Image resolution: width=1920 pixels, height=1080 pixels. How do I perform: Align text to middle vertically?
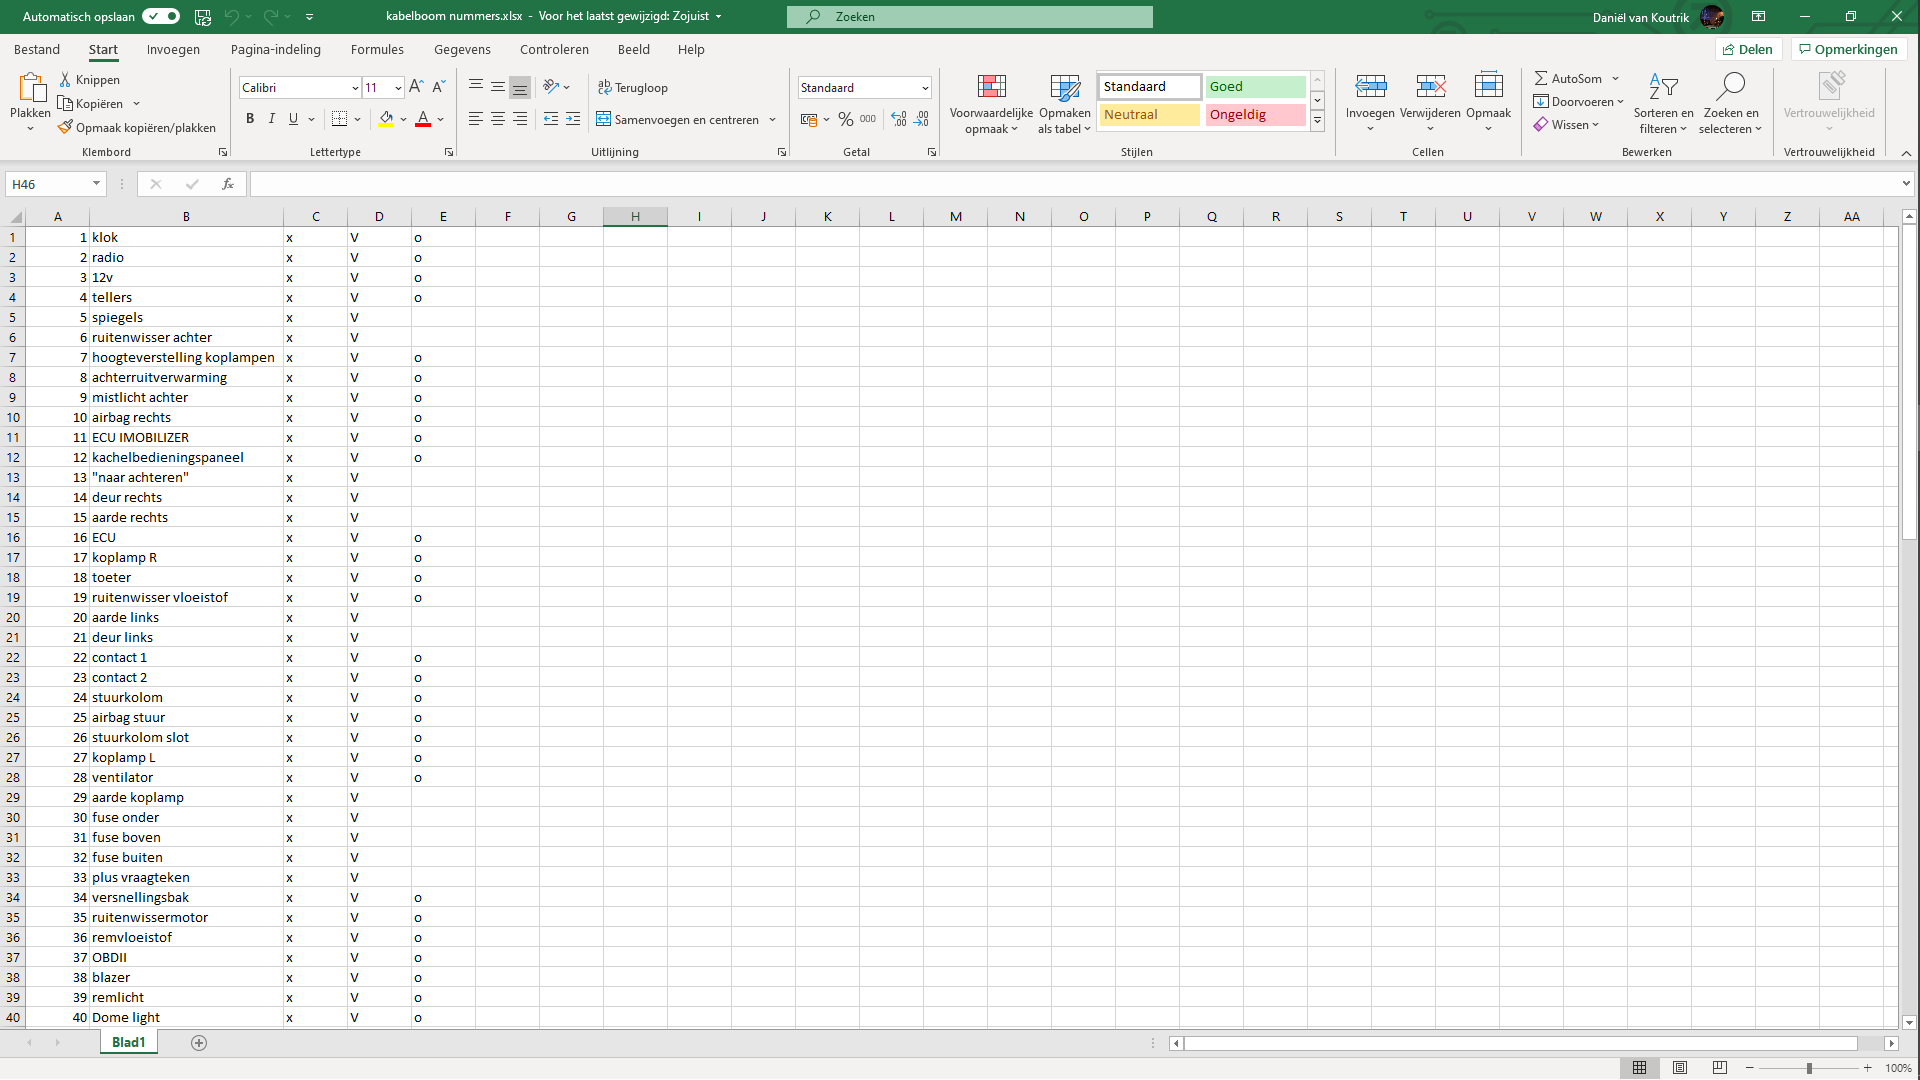(x=498, y=87)
